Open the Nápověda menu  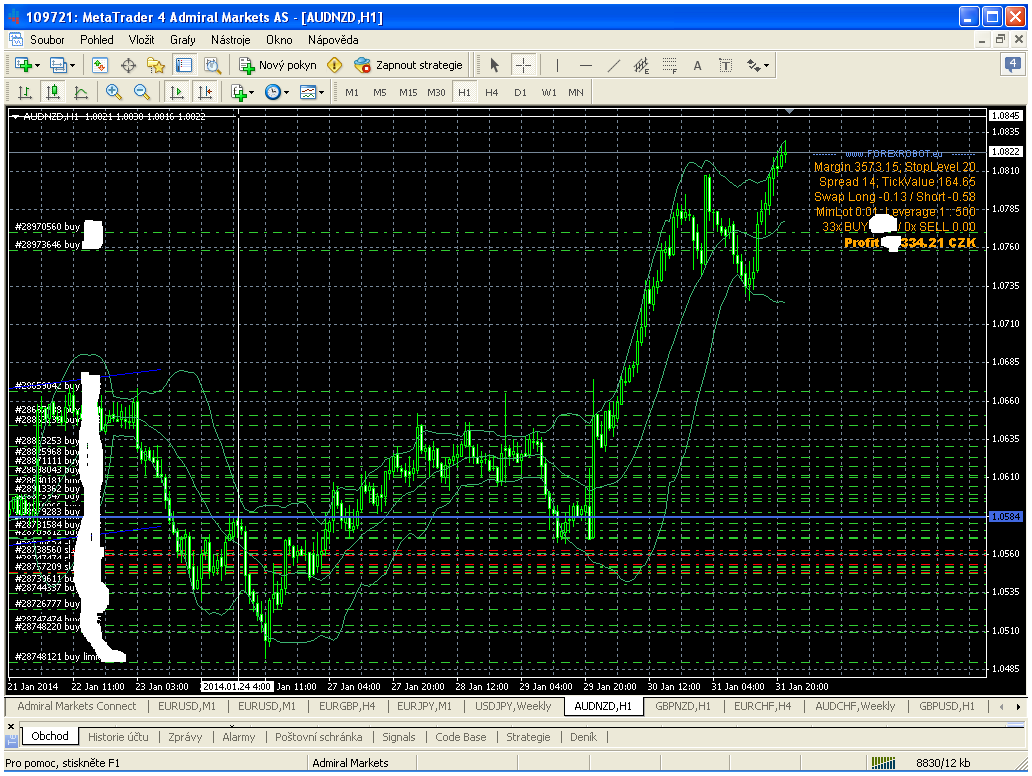(x=333, y=39)
